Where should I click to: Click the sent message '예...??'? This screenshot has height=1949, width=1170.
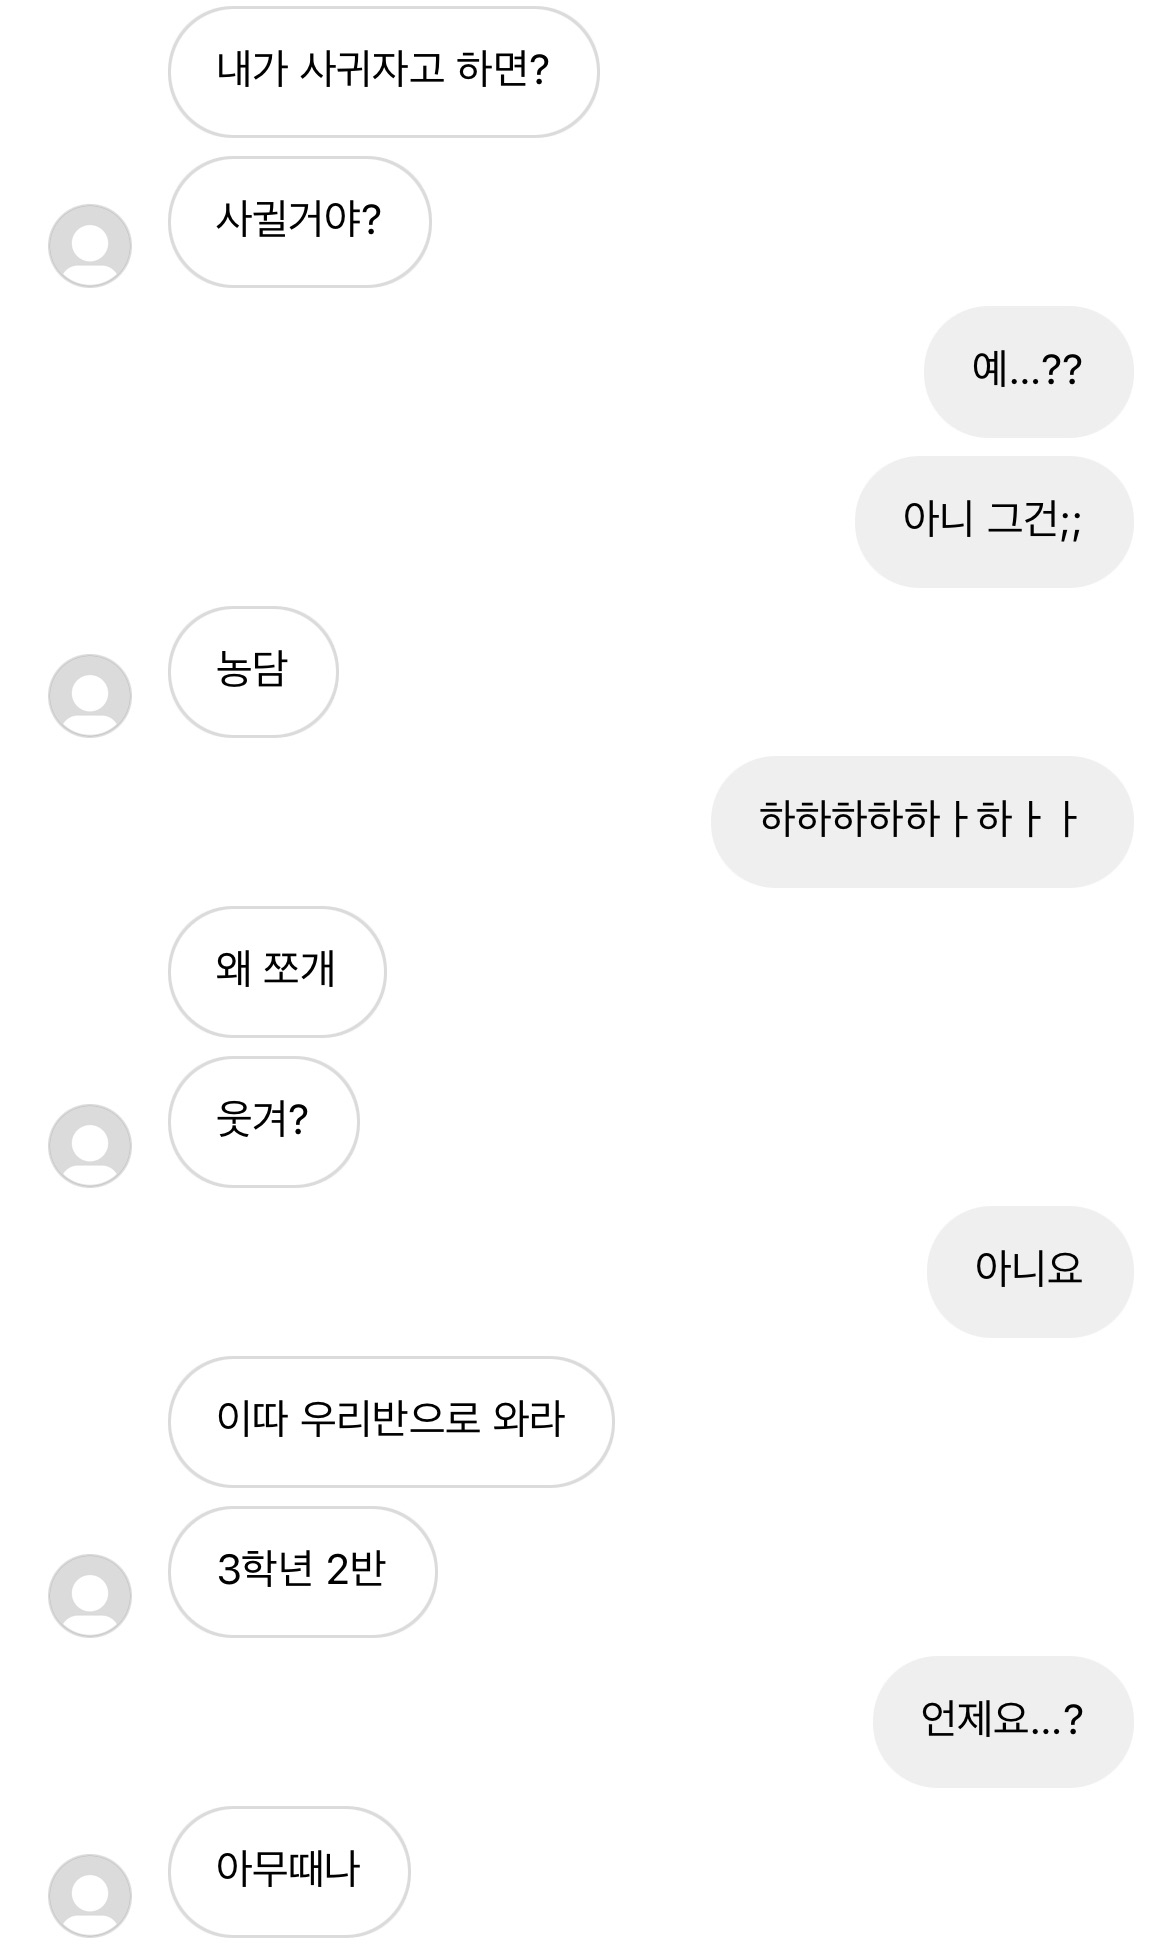pyautogui.click(x=1027, y=372)
